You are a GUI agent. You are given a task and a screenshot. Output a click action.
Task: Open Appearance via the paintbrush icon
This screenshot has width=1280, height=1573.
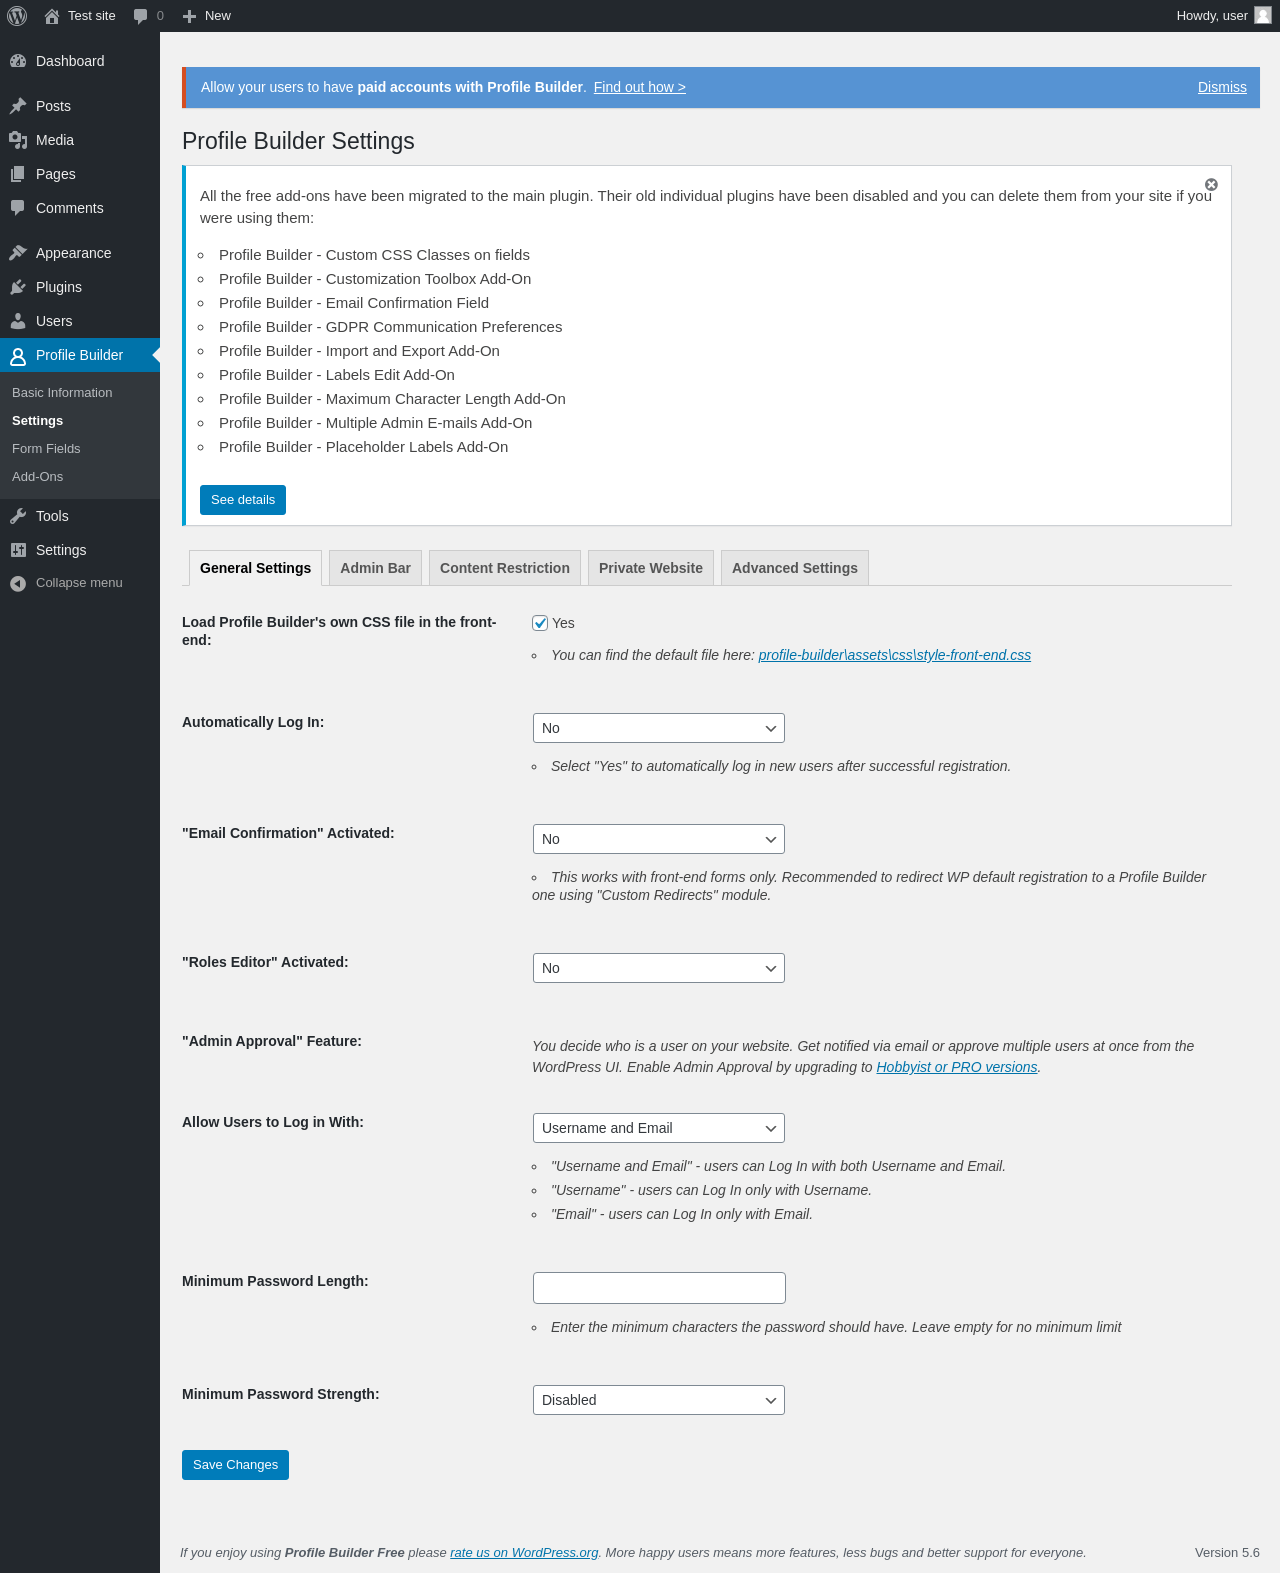point(18,253)
